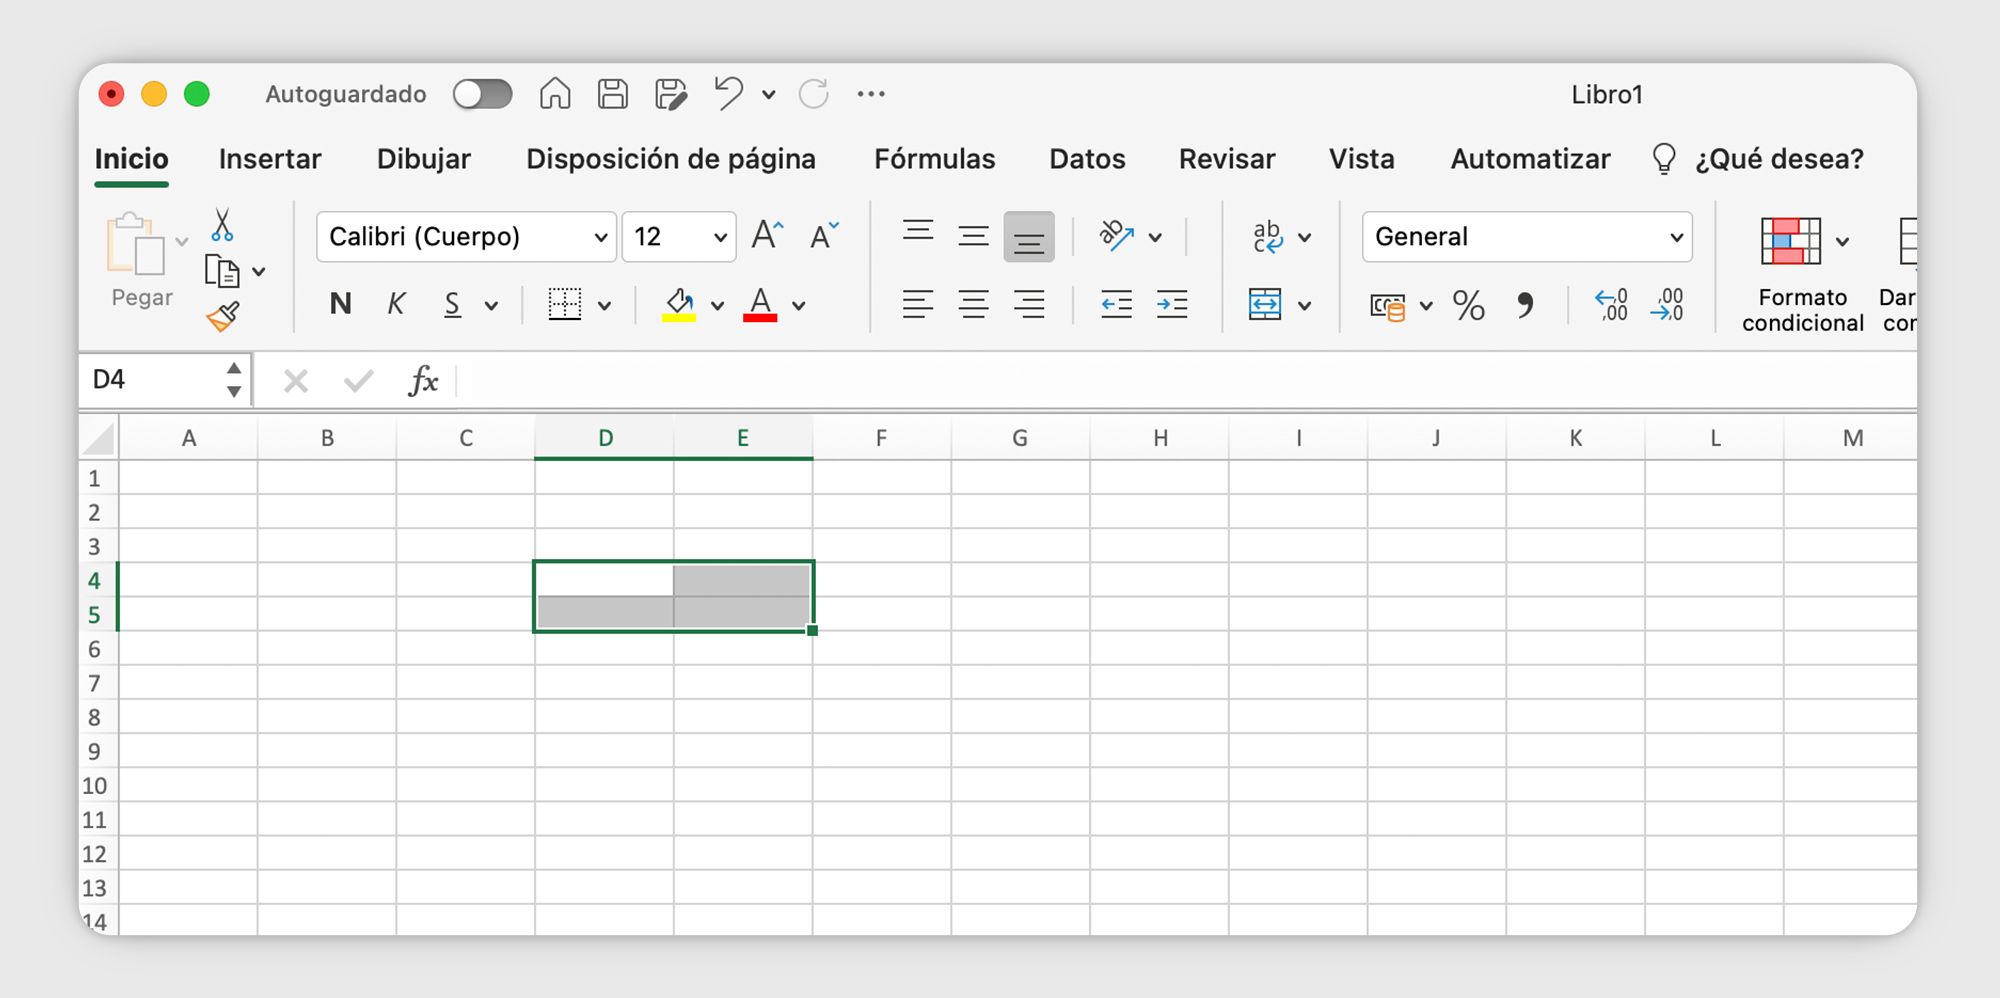Open the Revisar ribbon tab

coord(1227,158)
